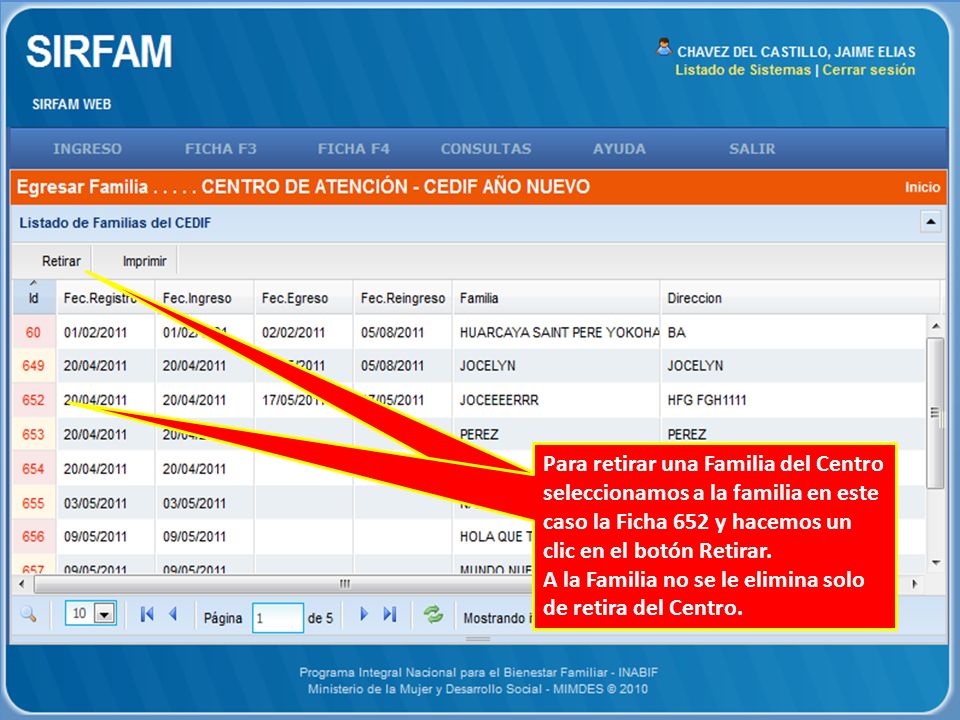Click the user avatar icon beside CHAVEZ DEL CASTILLO
This screenshot has height=720, width=960.
pos(664,47)
